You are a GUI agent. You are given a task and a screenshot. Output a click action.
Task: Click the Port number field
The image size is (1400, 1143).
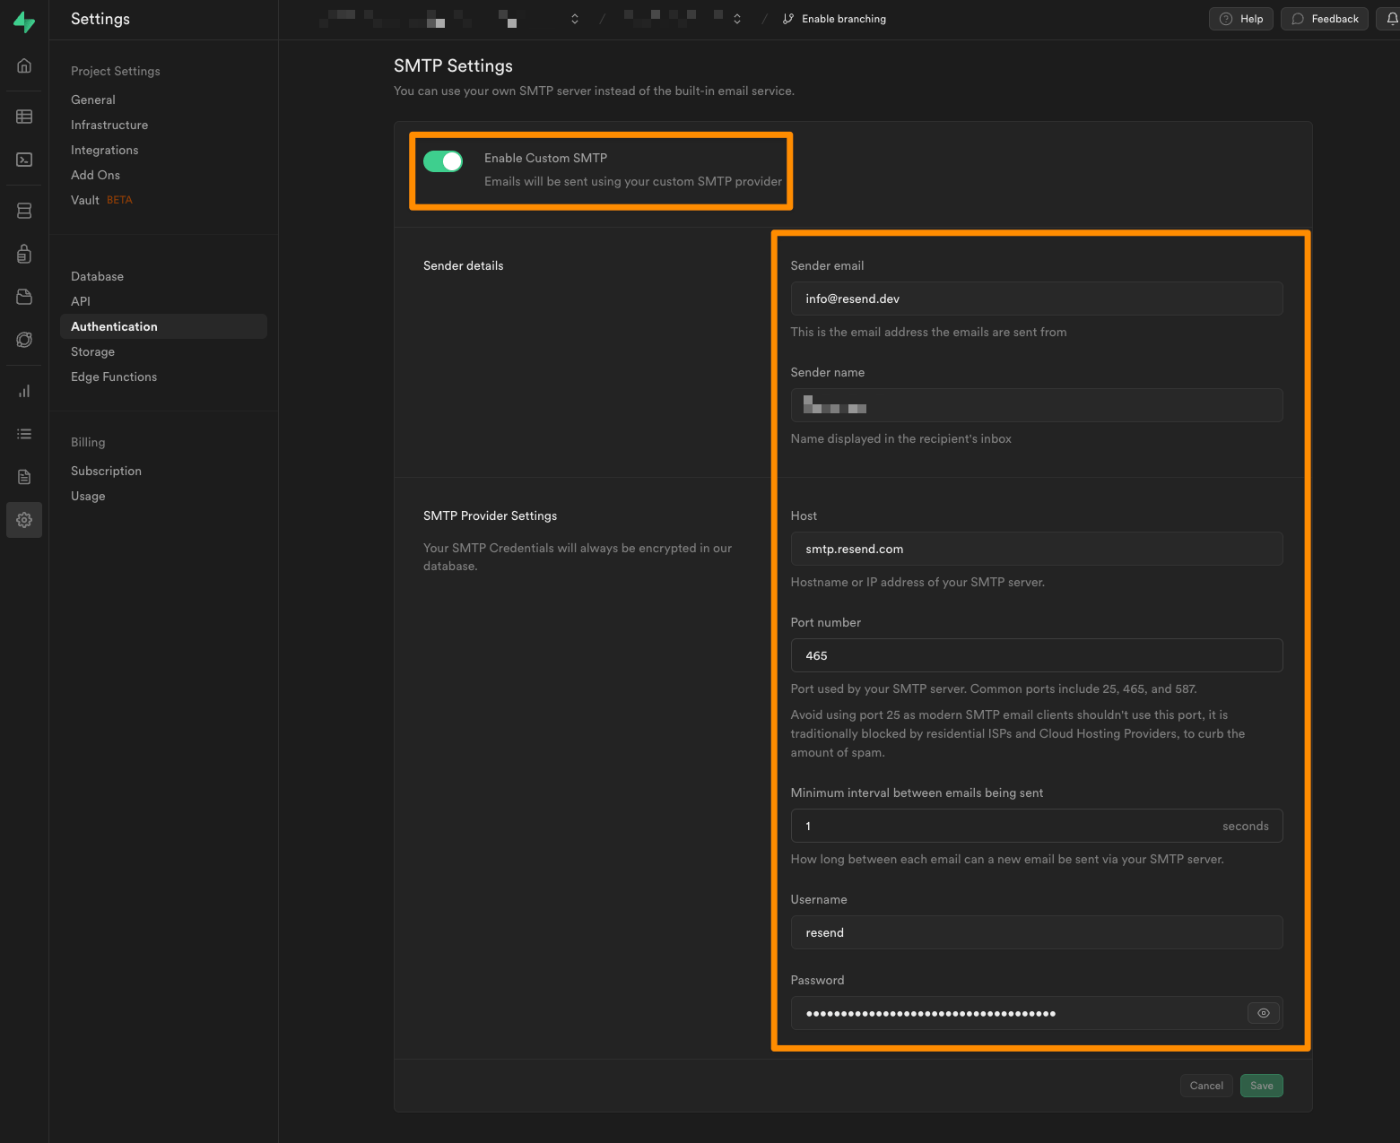(x=1036, y=656)
